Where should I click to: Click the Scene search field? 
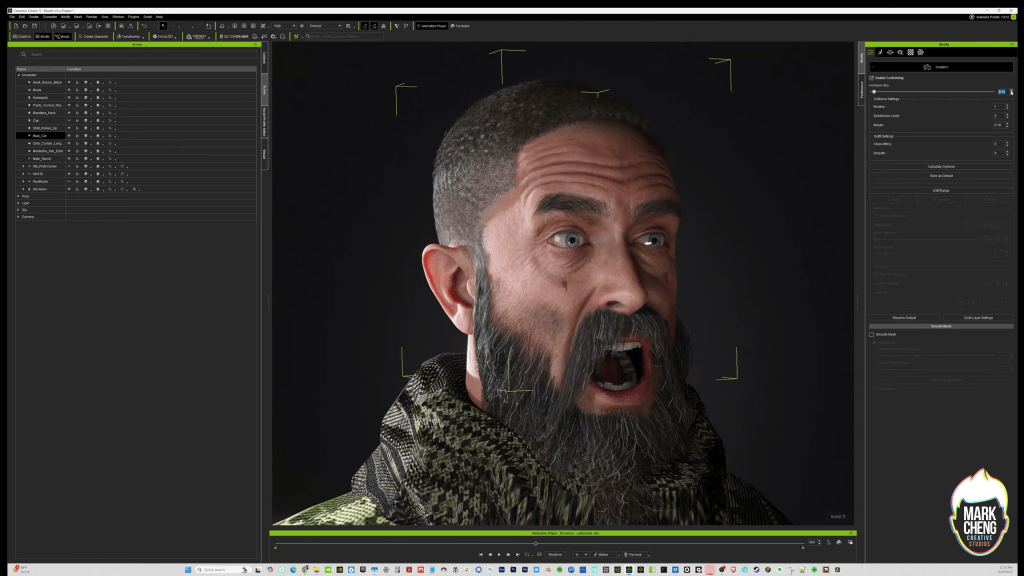pos(136,54)
